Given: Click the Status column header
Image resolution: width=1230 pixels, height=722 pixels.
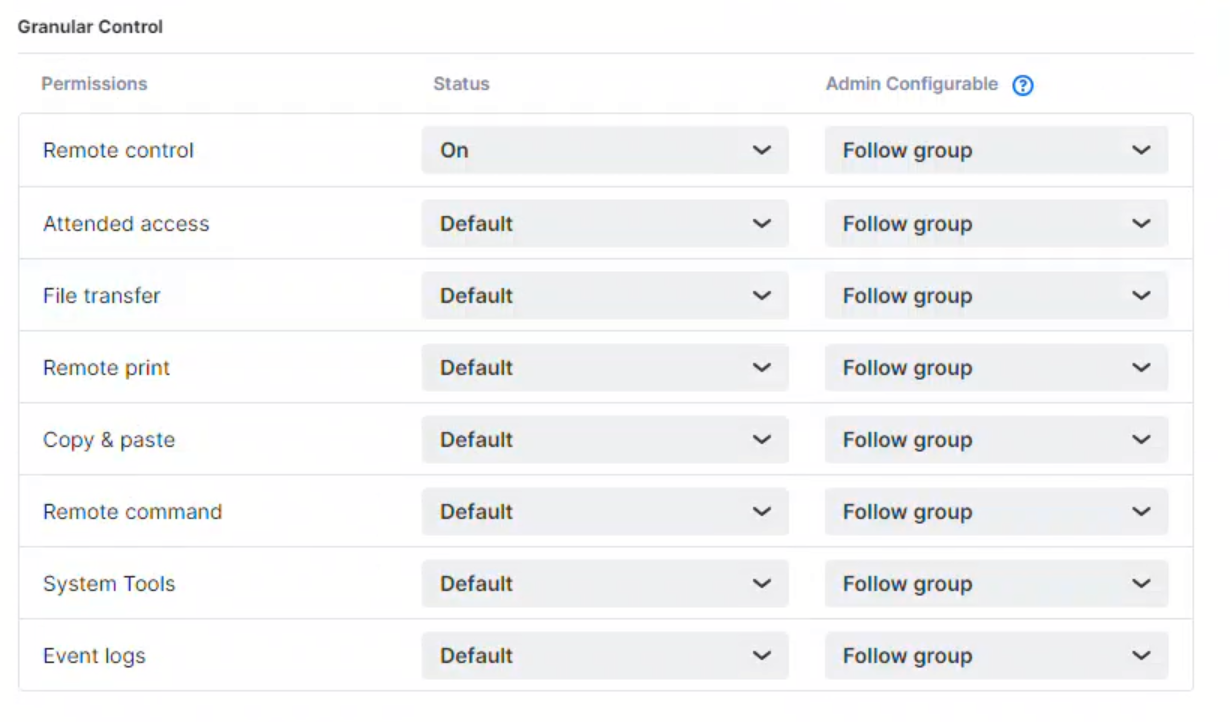Looking at the screenshot, I should tap(461, 84).
